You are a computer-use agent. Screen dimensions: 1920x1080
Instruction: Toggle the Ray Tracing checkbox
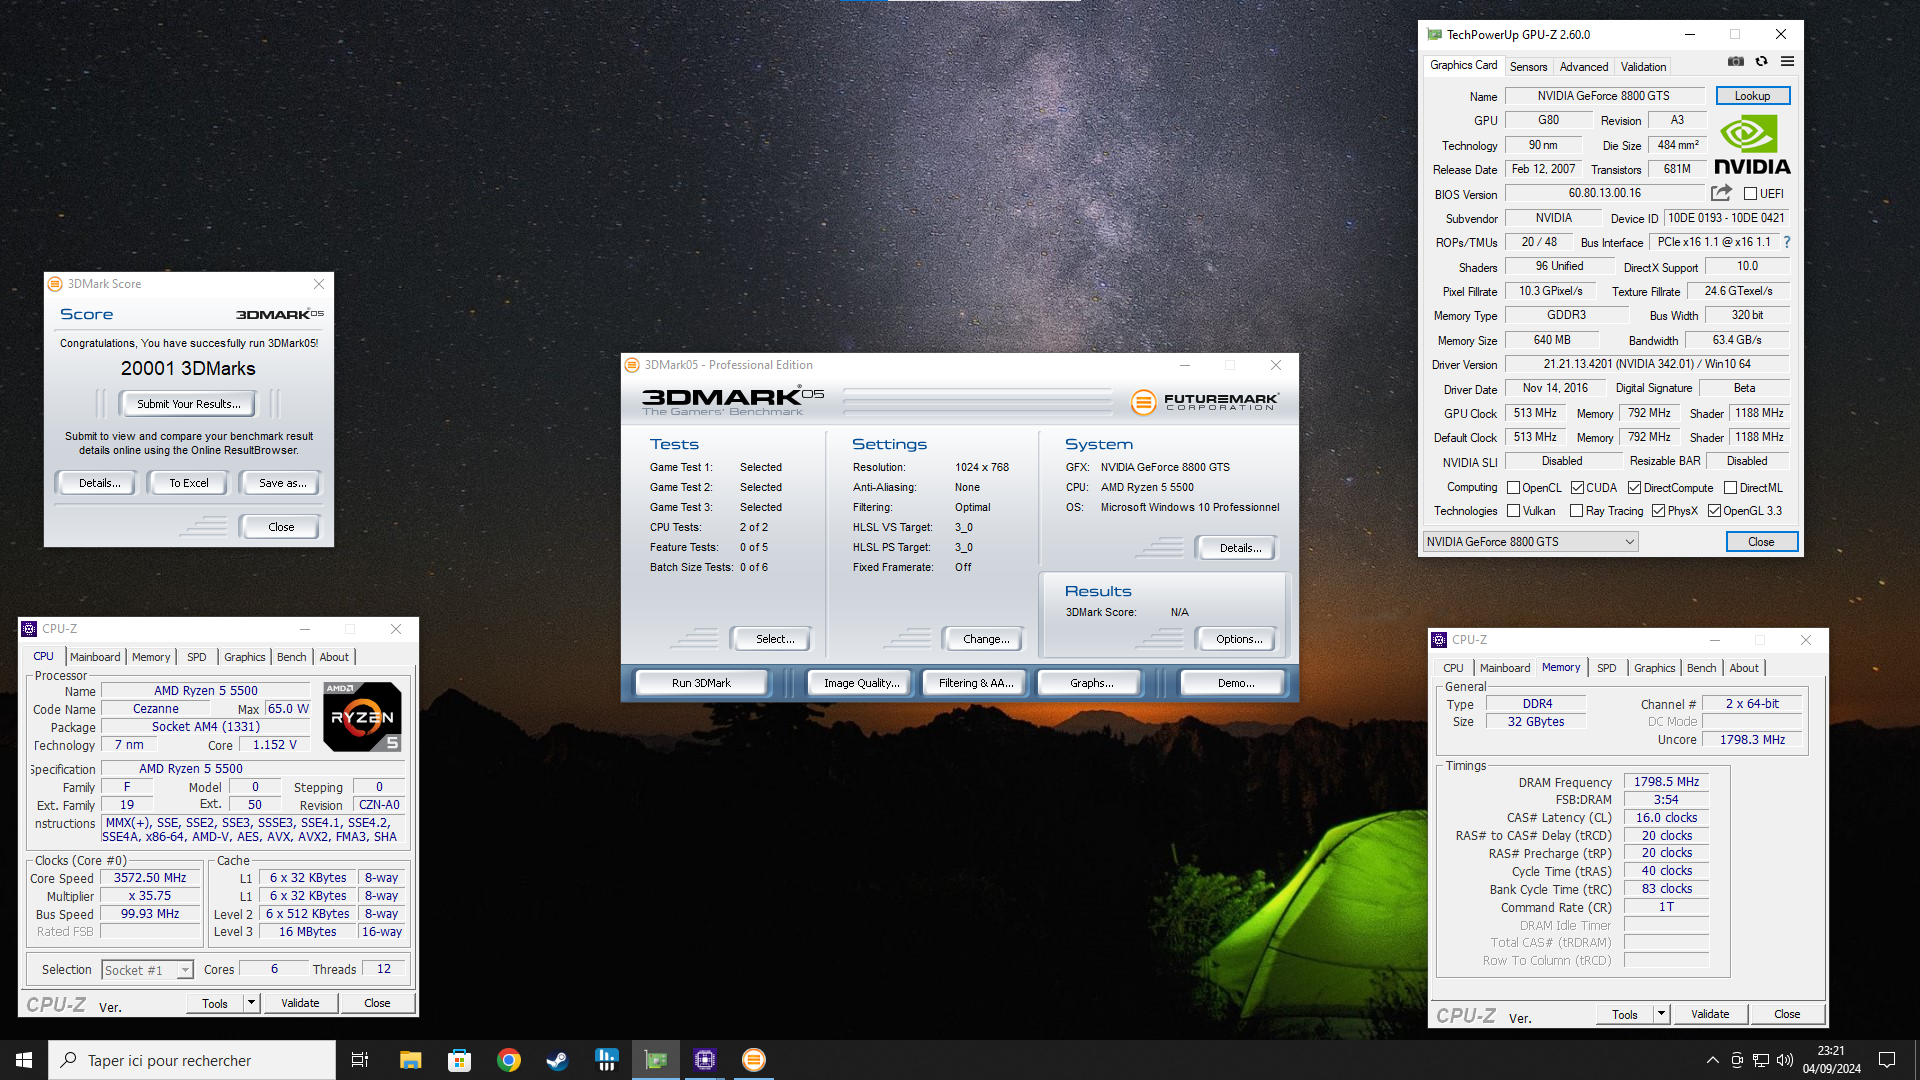(1576, 511)
